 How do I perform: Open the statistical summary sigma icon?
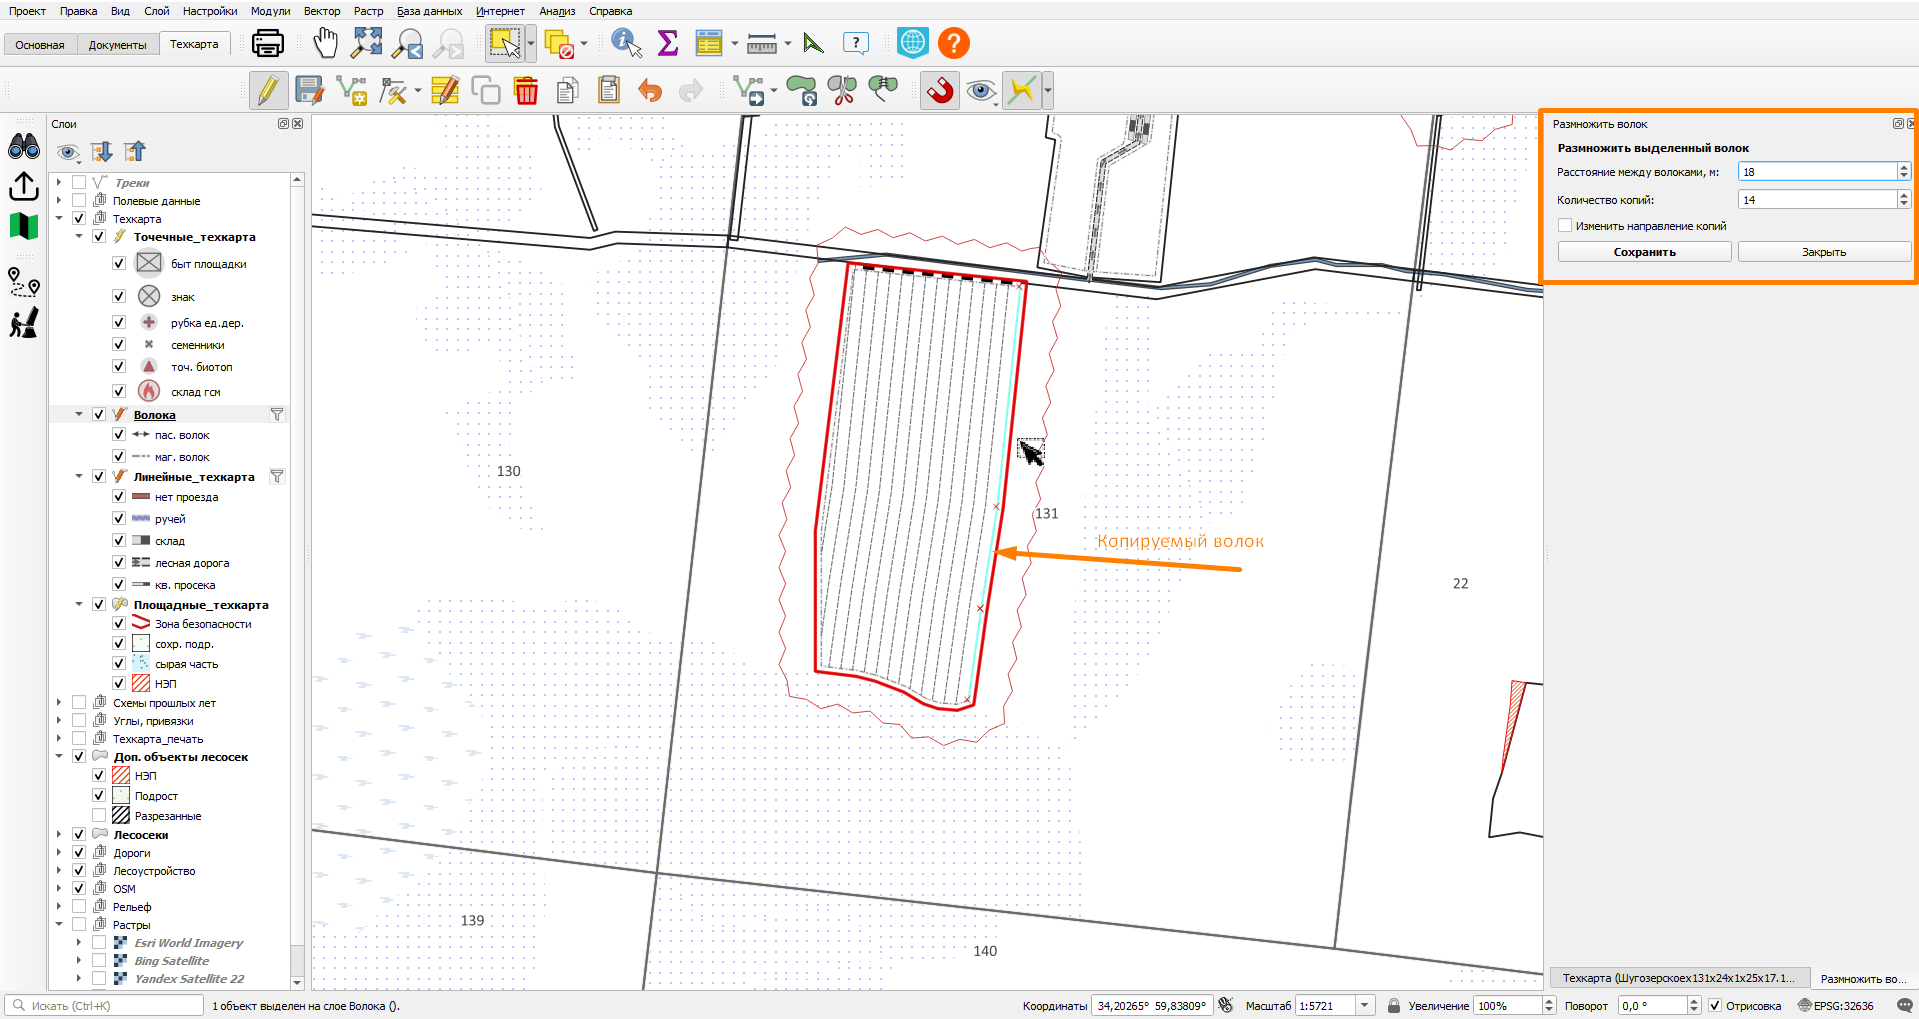point(667,43)
